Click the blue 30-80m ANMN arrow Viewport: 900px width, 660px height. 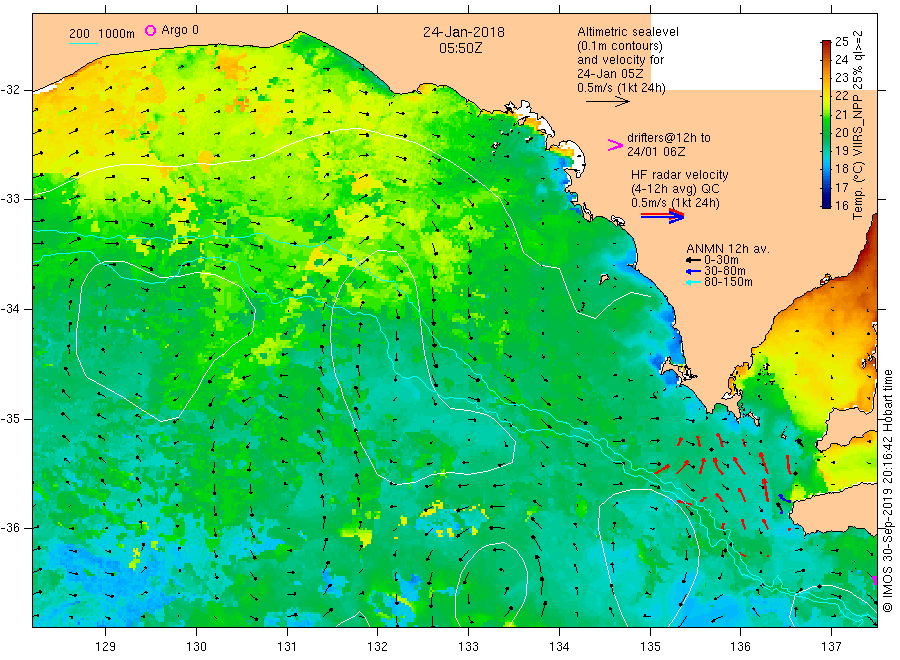tap(693, 271)
